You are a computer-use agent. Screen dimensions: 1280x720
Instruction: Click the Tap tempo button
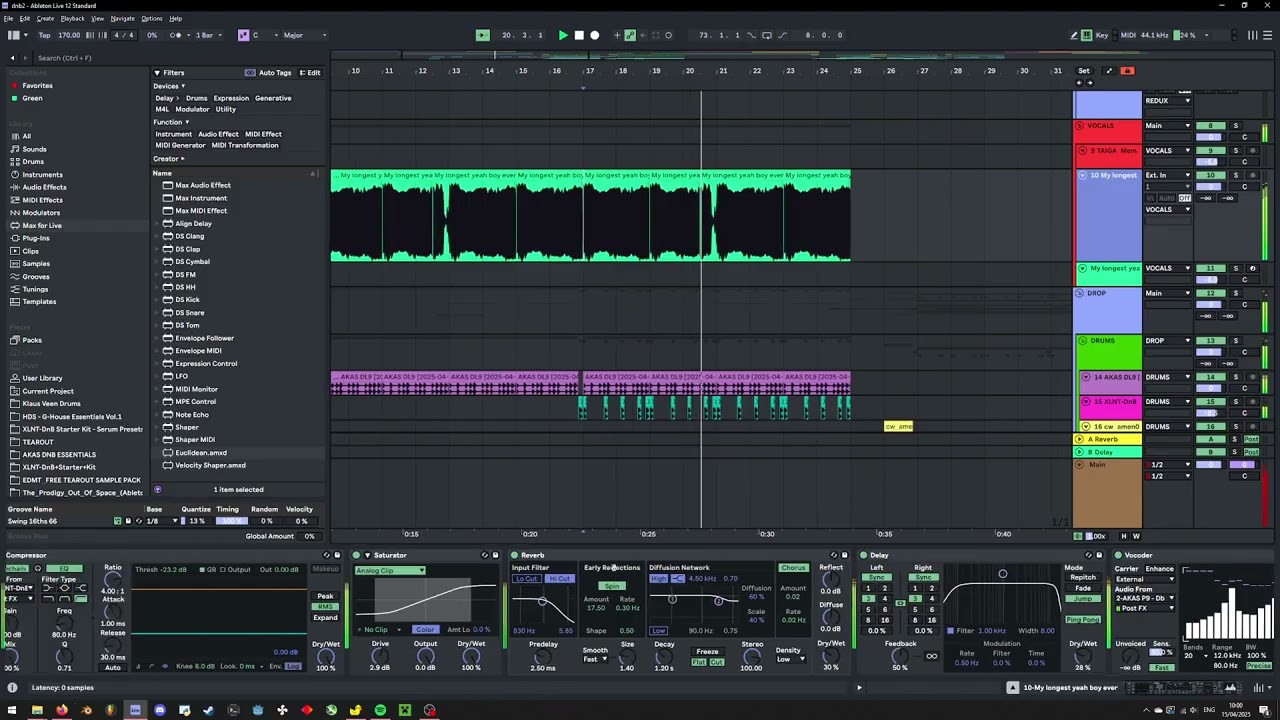click(x=44, y=35)
